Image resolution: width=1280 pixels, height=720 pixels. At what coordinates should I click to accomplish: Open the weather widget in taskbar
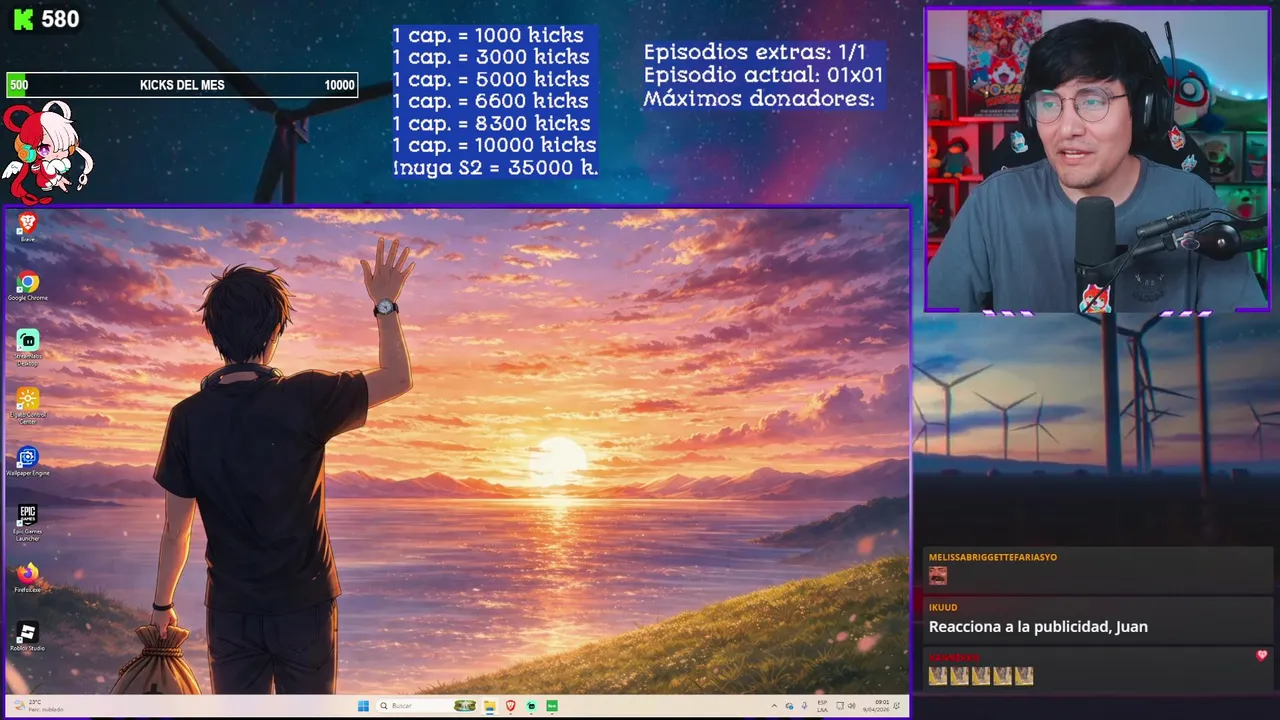click(x=40, y=705)
